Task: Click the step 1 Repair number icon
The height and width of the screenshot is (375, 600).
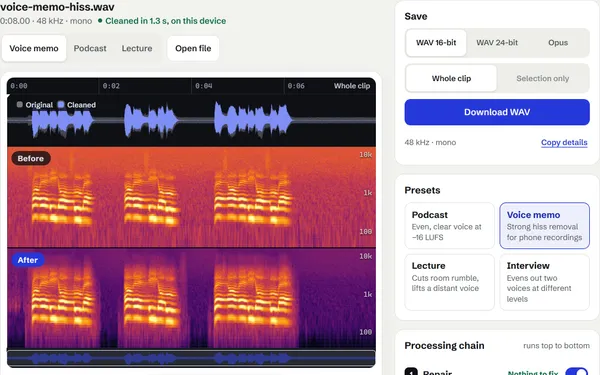Action: (411, 372)
